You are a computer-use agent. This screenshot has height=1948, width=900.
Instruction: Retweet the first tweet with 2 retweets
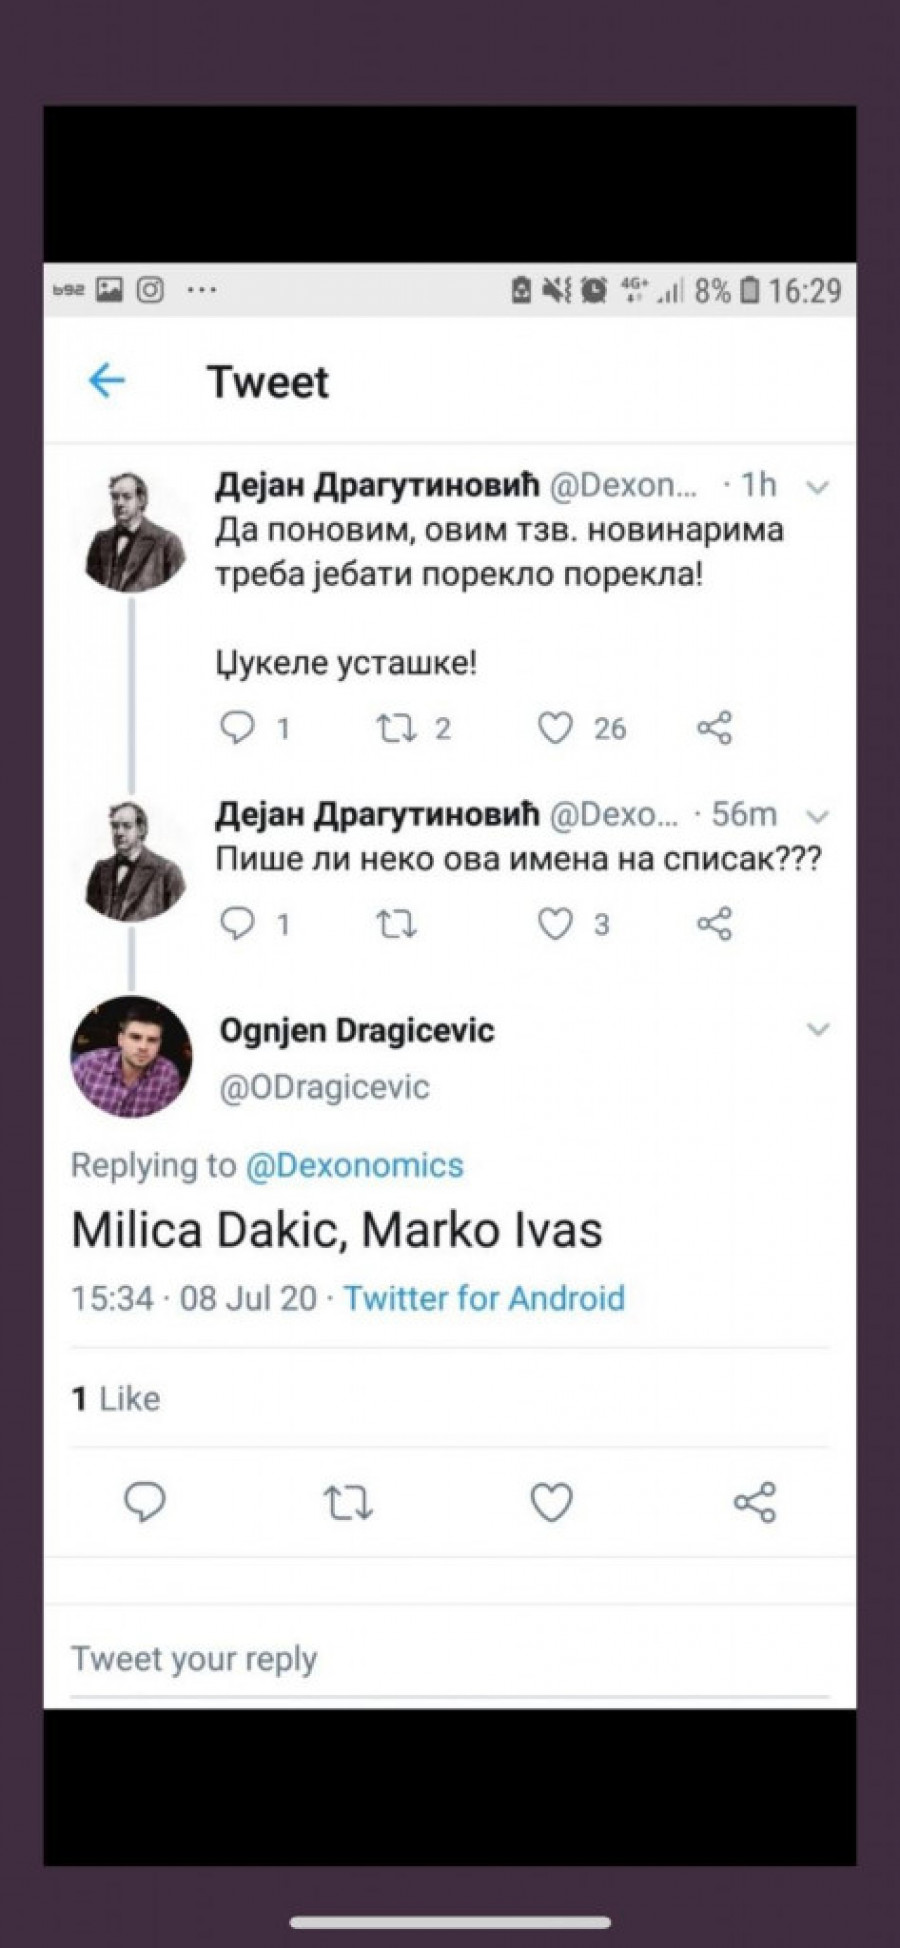tap(396, 728)
